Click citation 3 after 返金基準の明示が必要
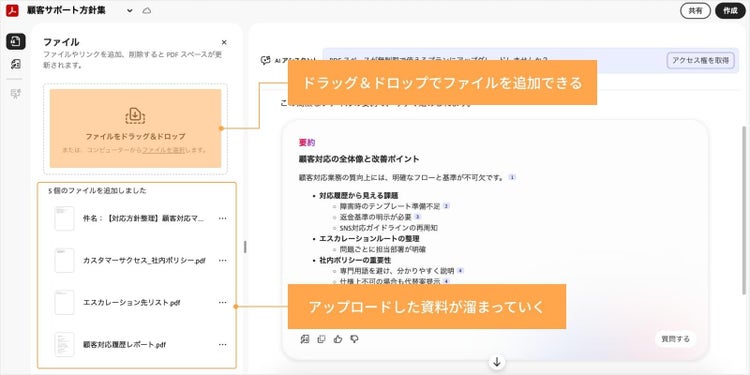This screenshot has height=375, width=750. tap(417, 217)
